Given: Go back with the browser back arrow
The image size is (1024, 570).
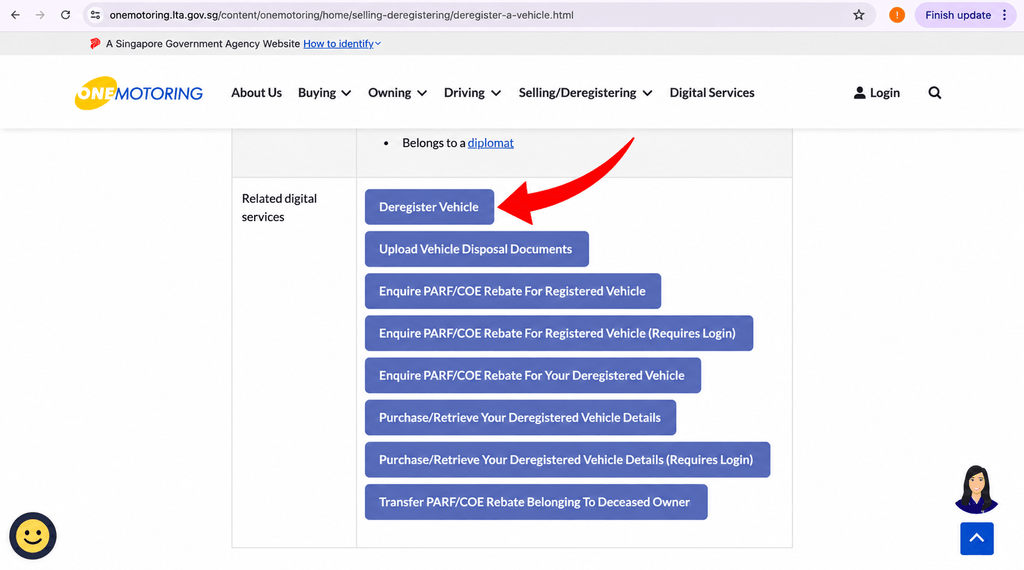Looking at the screenshot, I should pyautogui.click(x=15, y=15).
